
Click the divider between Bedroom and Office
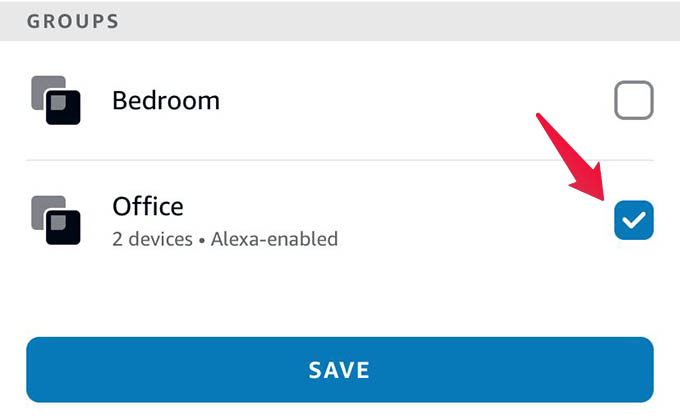(340, 160)
